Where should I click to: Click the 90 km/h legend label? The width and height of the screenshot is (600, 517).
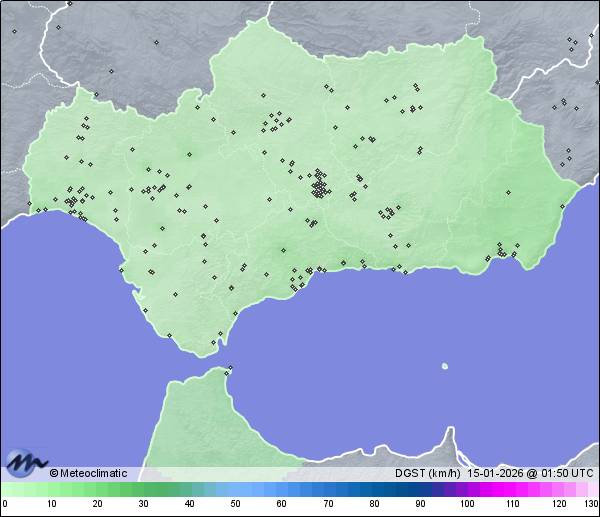point(420,504)
